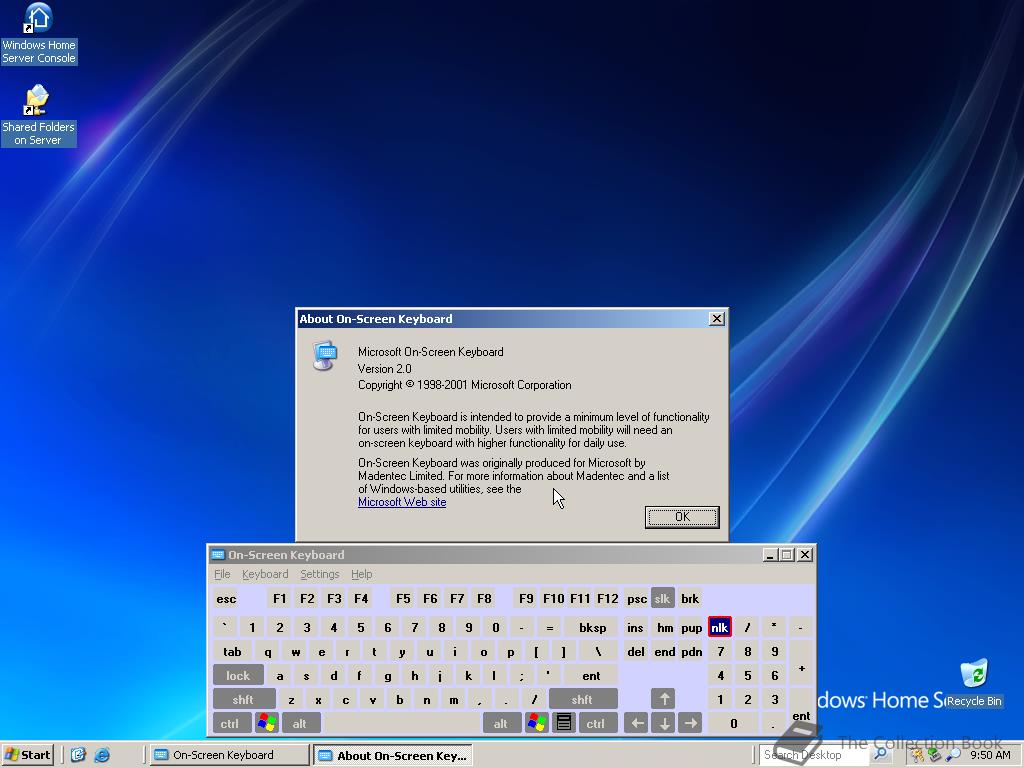
Task: Launch Internet Explorer from quick launch
Action: 102,755
